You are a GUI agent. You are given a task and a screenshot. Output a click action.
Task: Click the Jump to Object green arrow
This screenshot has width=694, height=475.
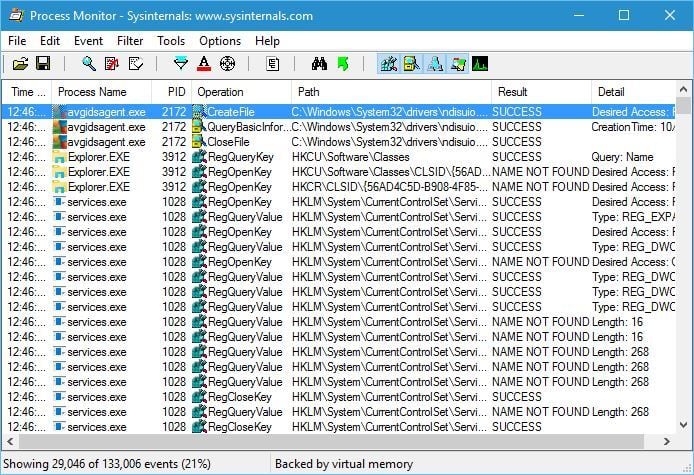coord(343,64)
